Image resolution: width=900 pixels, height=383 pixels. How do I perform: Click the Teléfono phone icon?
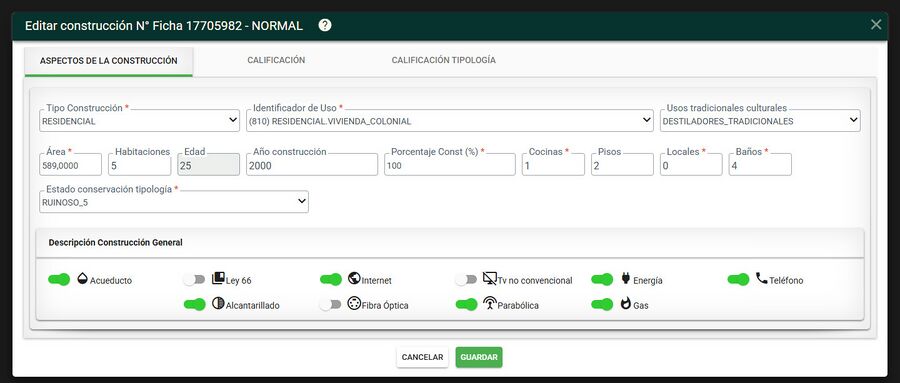click(761, 278)
